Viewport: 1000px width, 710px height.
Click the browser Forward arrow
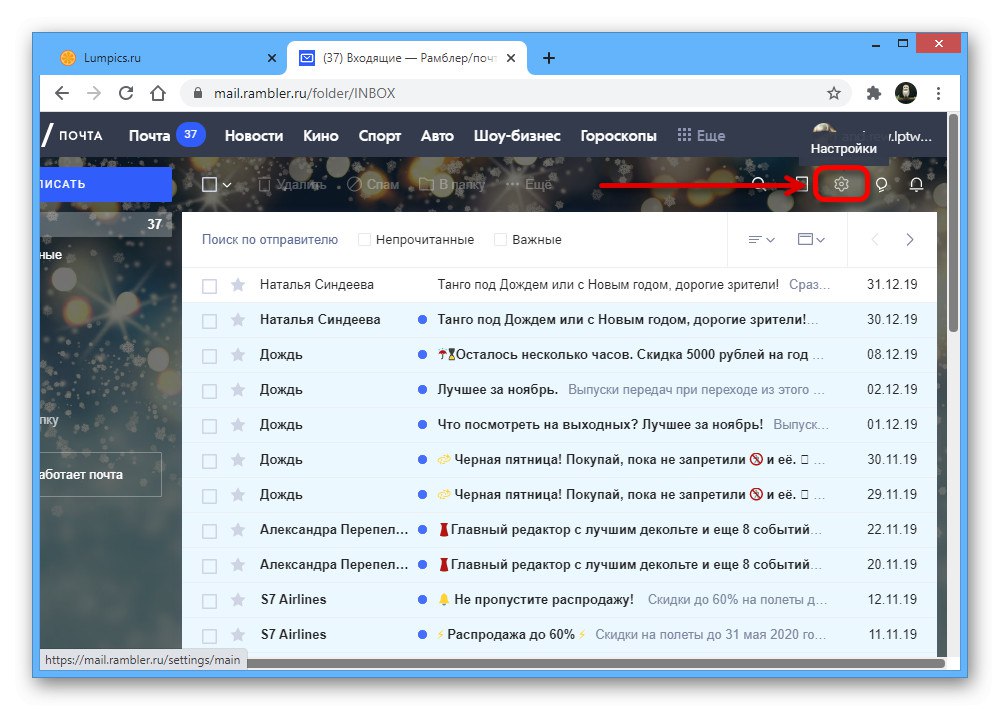point(94,93)
